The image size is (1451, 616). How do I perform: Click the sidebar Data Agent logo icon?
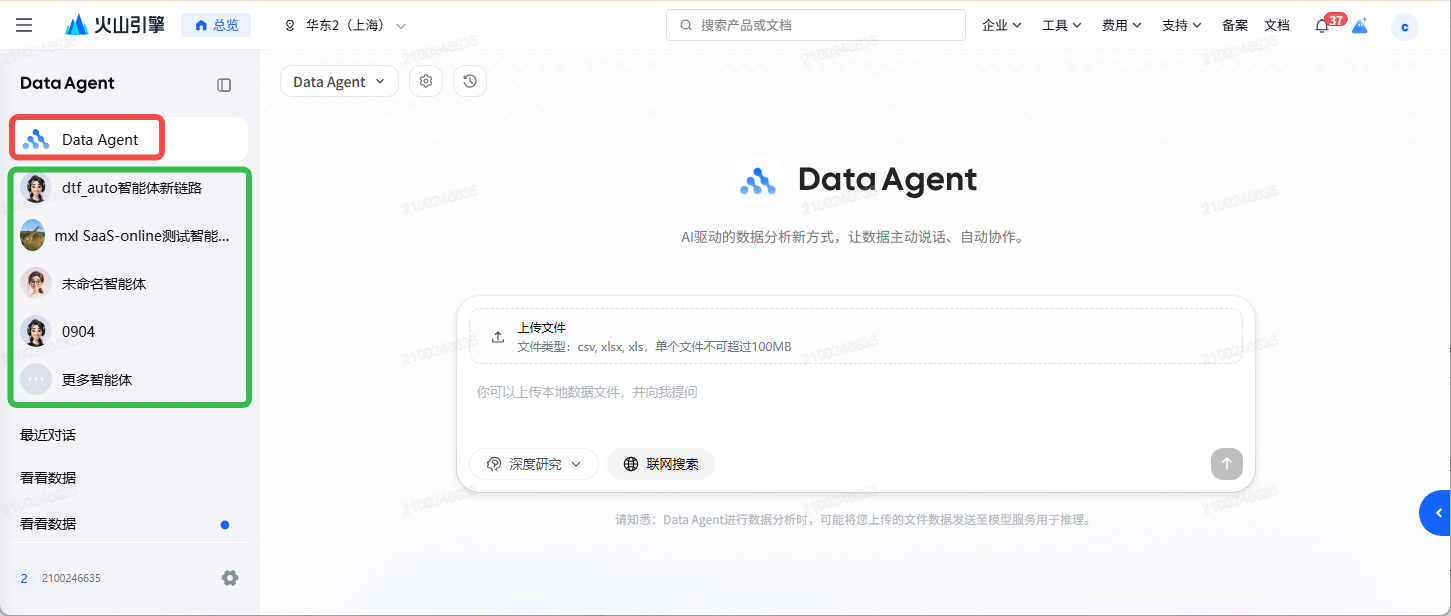coord(36,139)
